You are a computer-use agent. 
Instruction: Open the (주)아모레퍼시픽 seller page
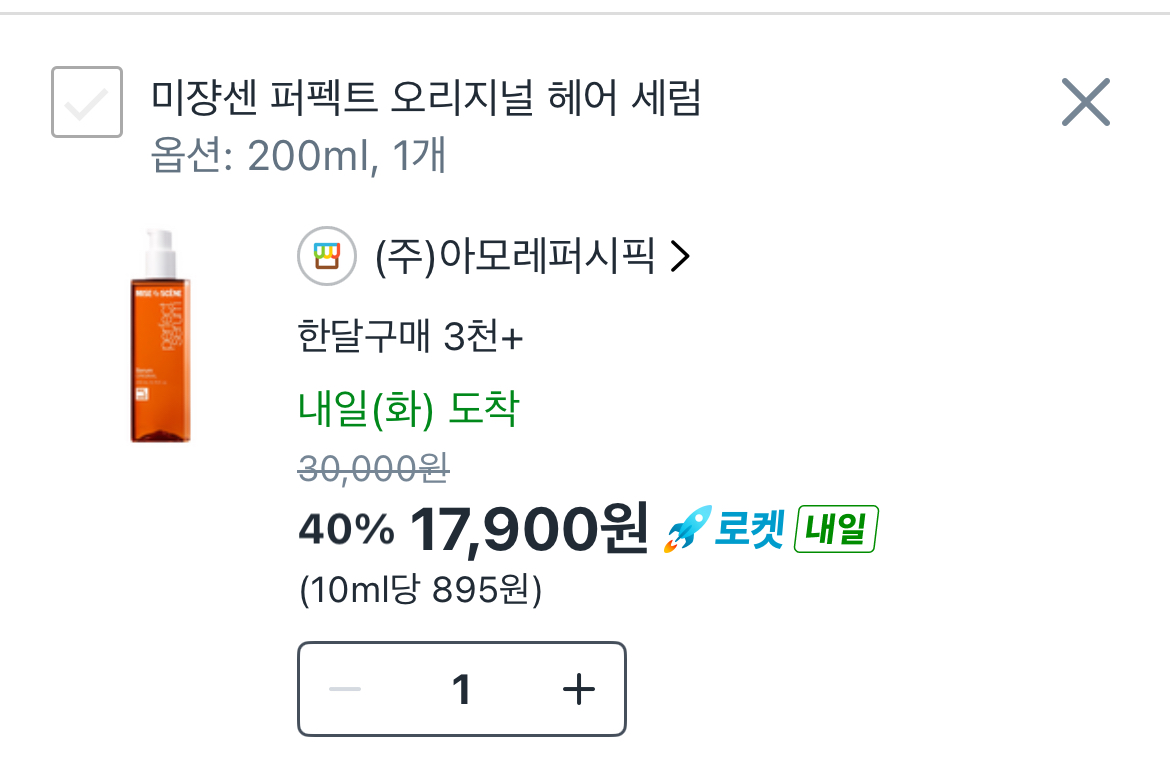[514, 258]
